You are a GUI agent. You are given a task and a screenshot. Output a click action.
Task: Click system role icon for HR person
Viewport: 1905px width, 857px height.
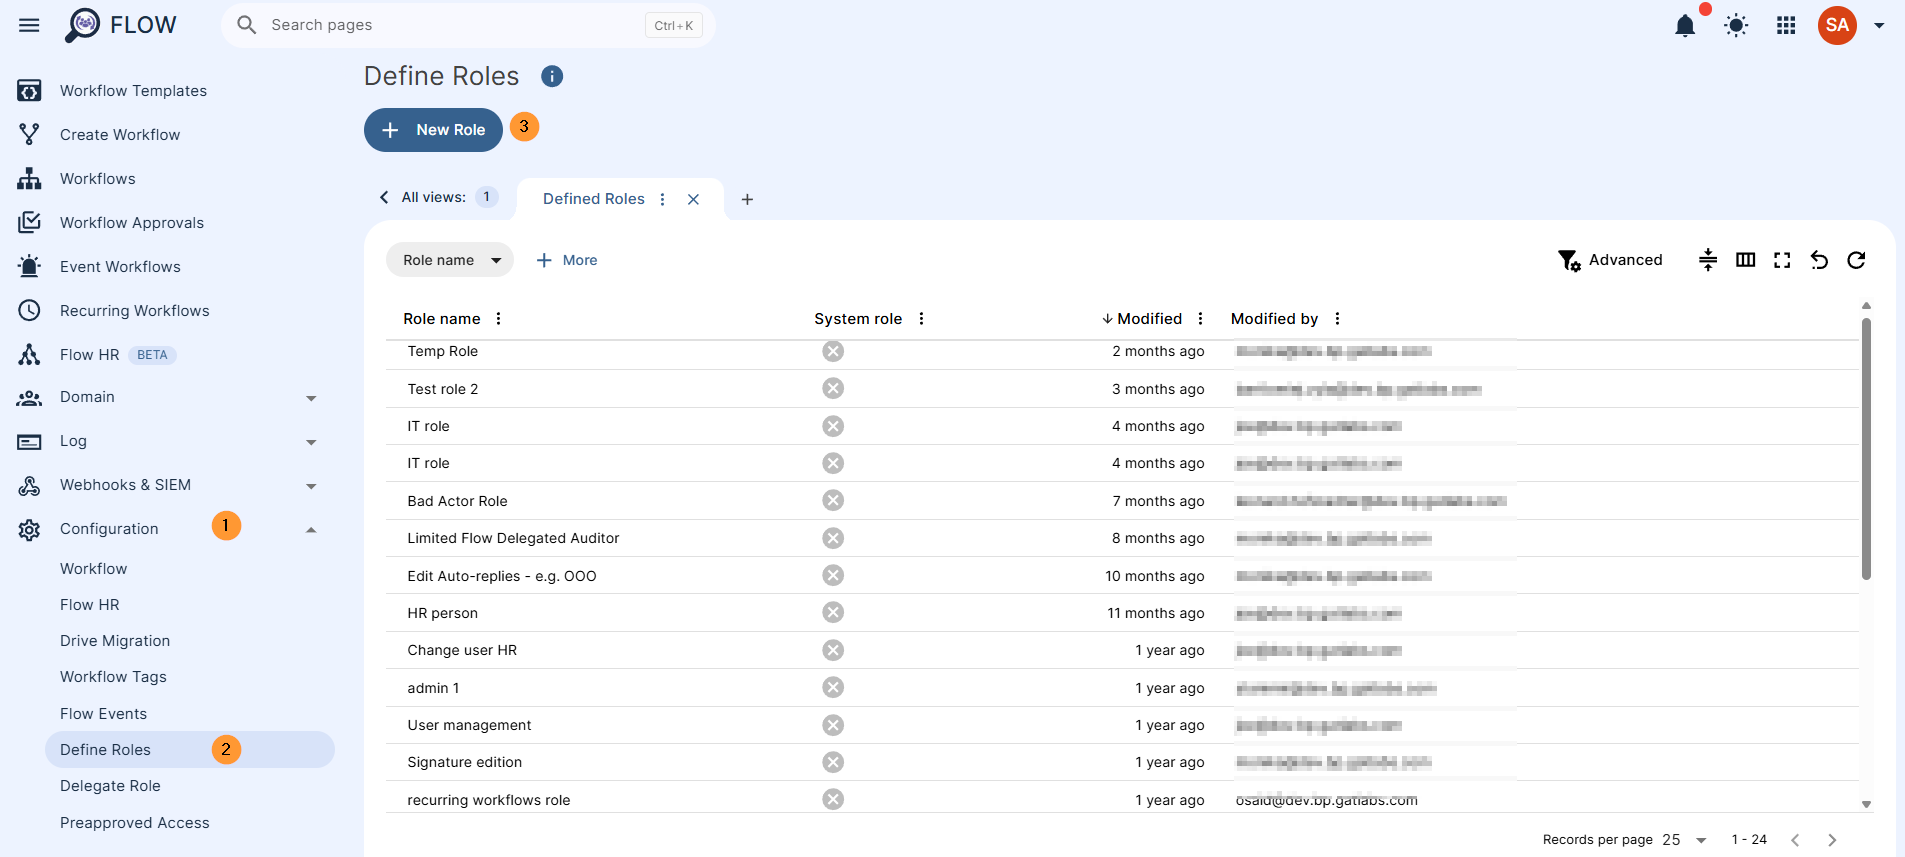pyautogui.click(x=833, y=613)
